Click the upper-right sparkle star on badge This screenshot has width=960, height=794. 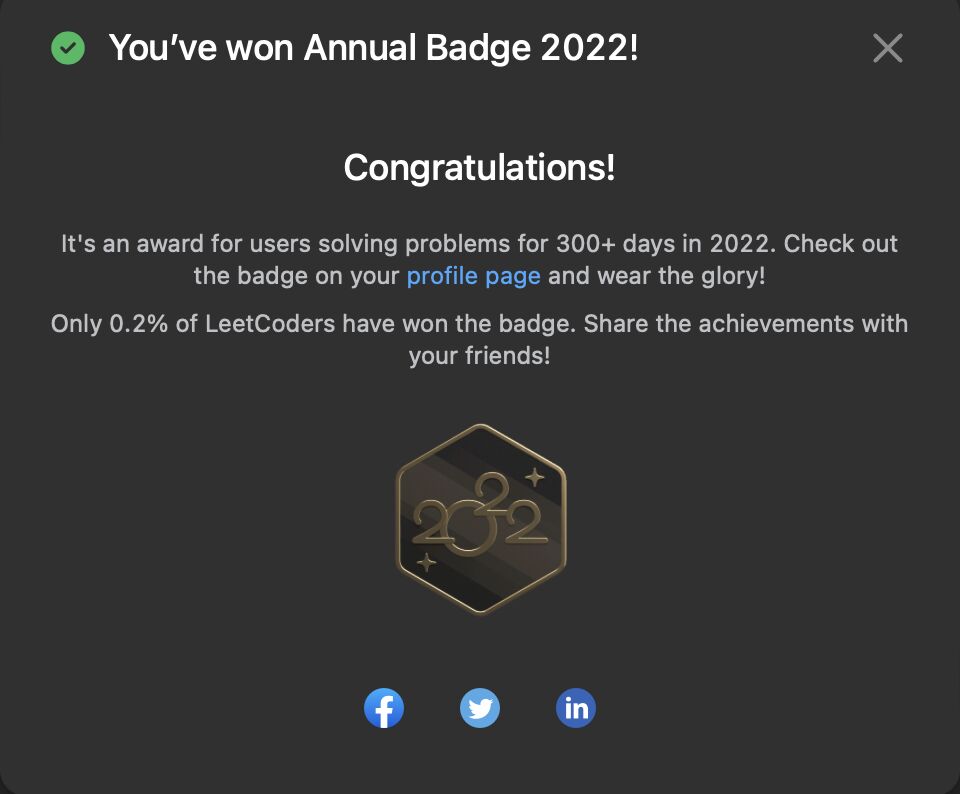[535, 477]
